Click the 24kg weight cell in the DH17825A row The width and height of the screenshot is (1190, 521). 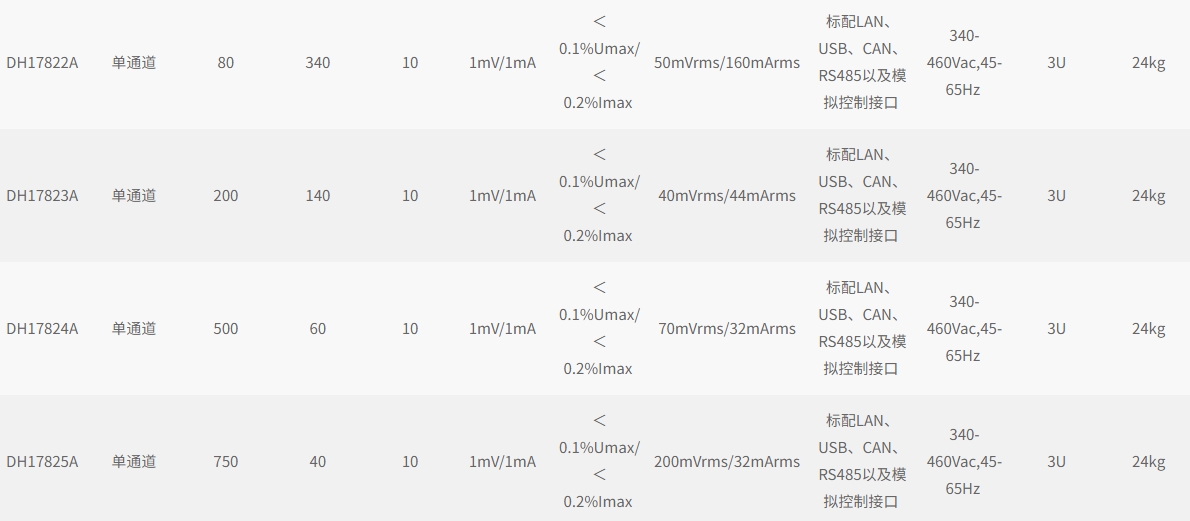1148,461
